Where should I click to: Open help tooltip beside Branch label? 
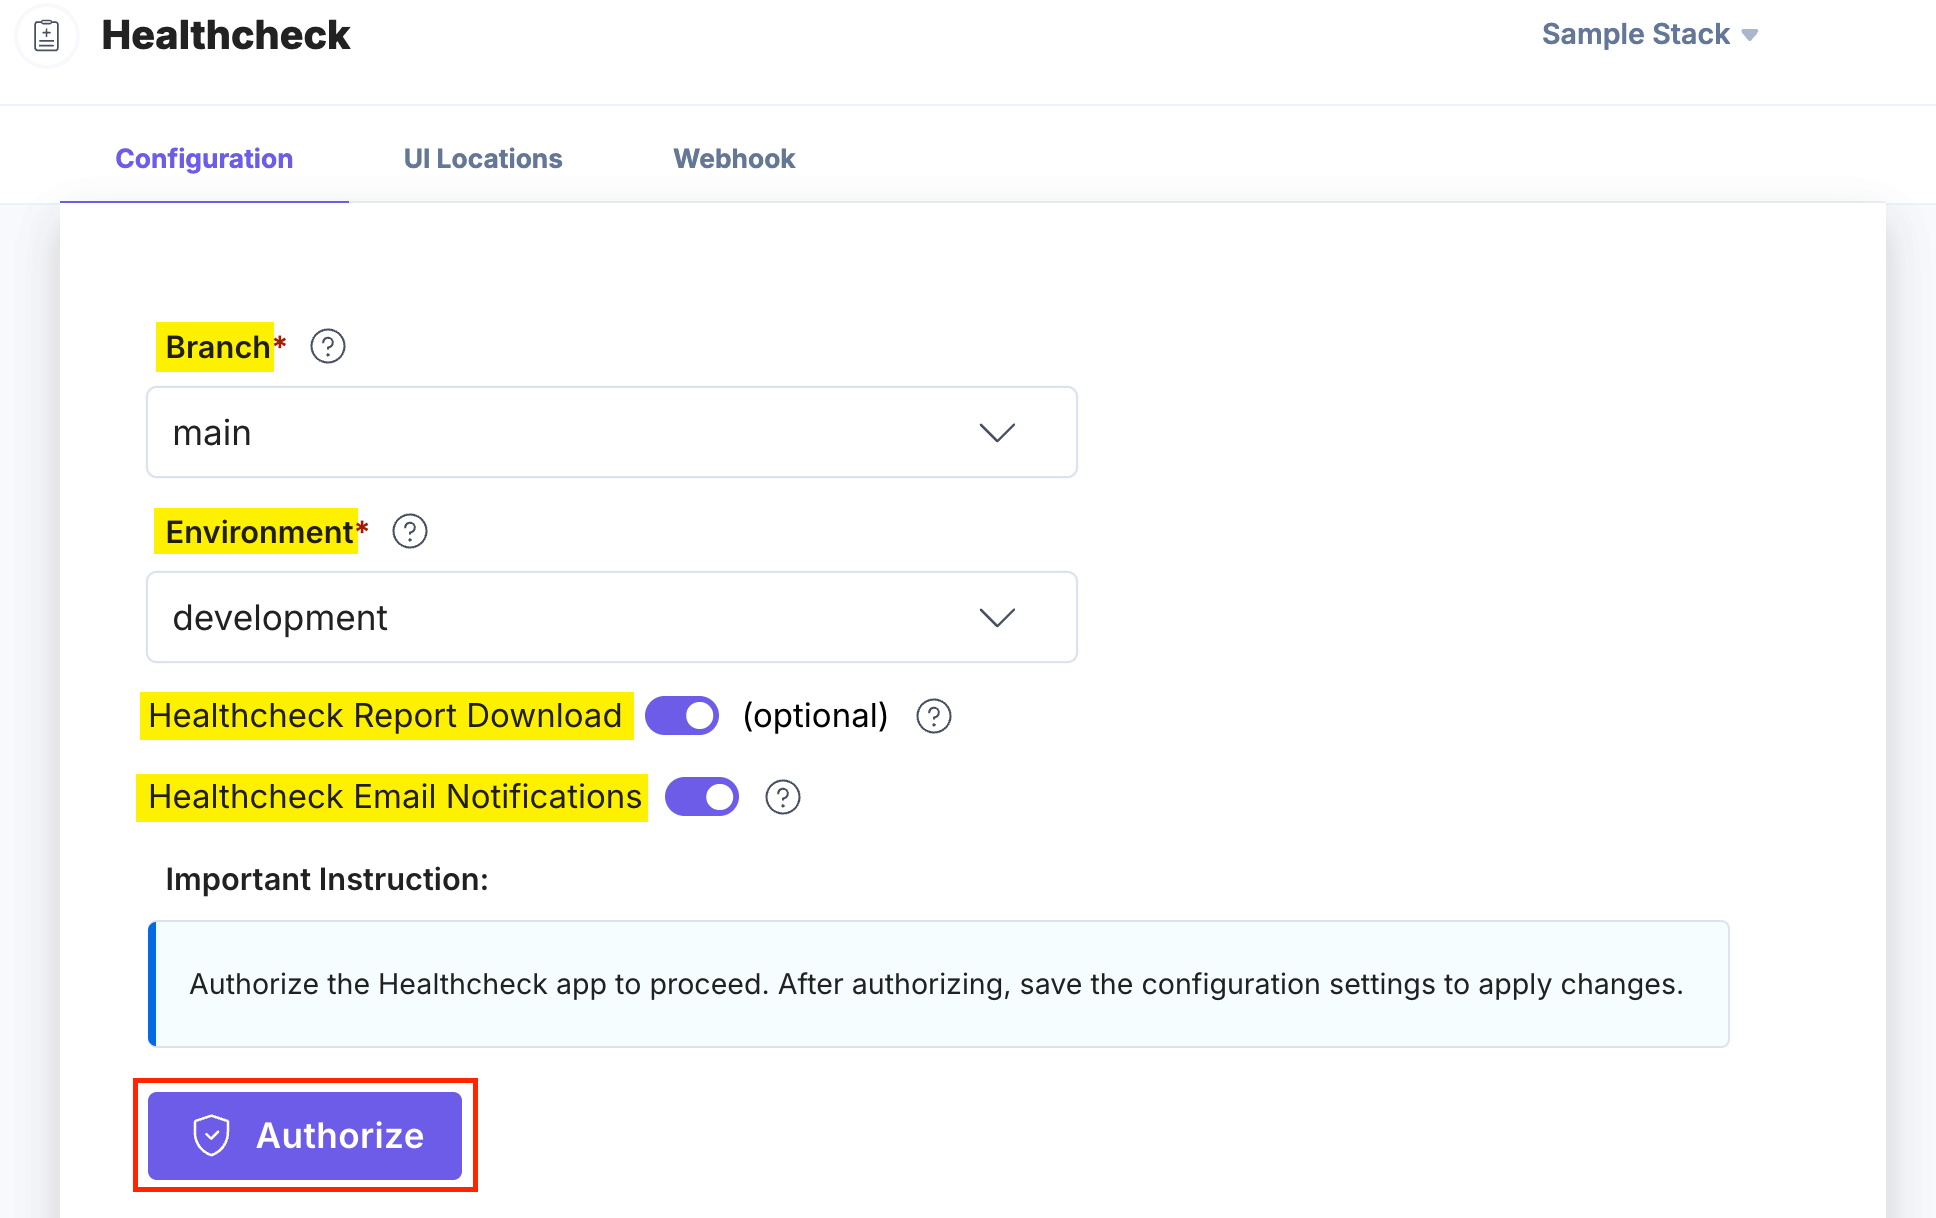[327, 345]
